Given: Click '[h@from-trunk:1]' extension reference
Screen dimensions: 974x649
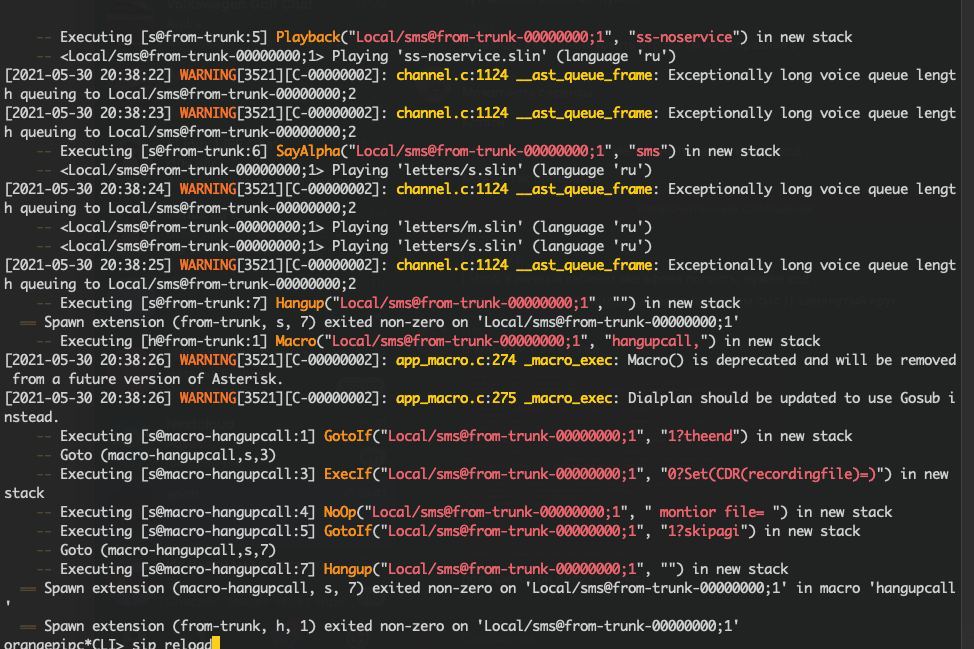Looking at the screenshot, I should pyautogui.click(x=204, y=341).
